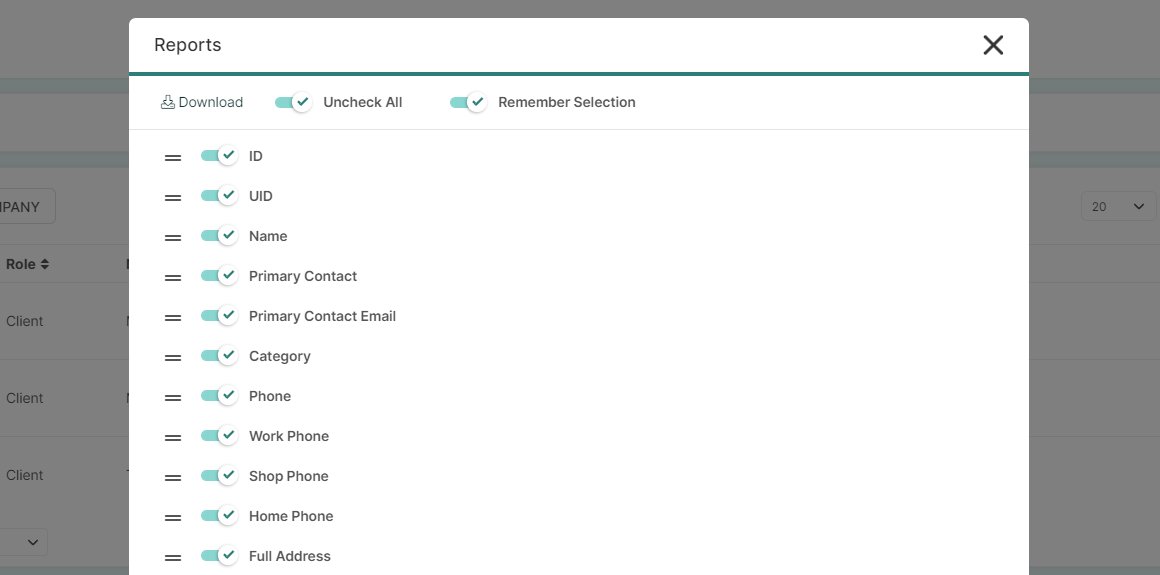Turn off the Name column toggle

tap(220, 235)
